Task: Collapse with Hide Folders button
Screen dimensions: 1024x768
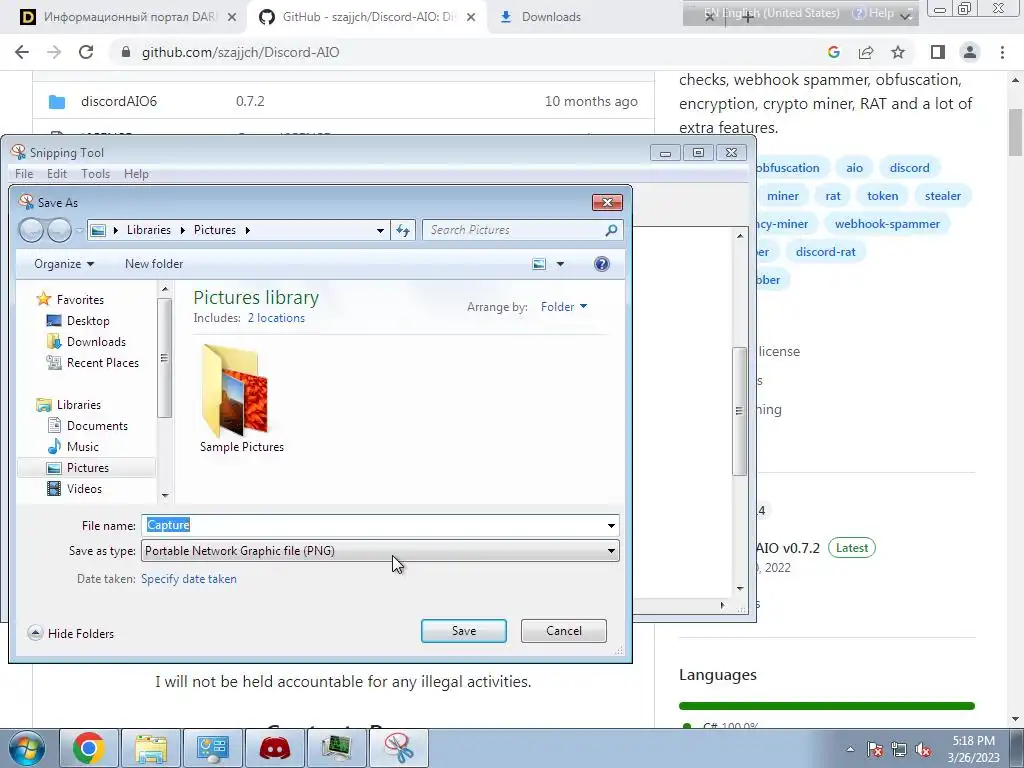Action: (x=71, y=633)
